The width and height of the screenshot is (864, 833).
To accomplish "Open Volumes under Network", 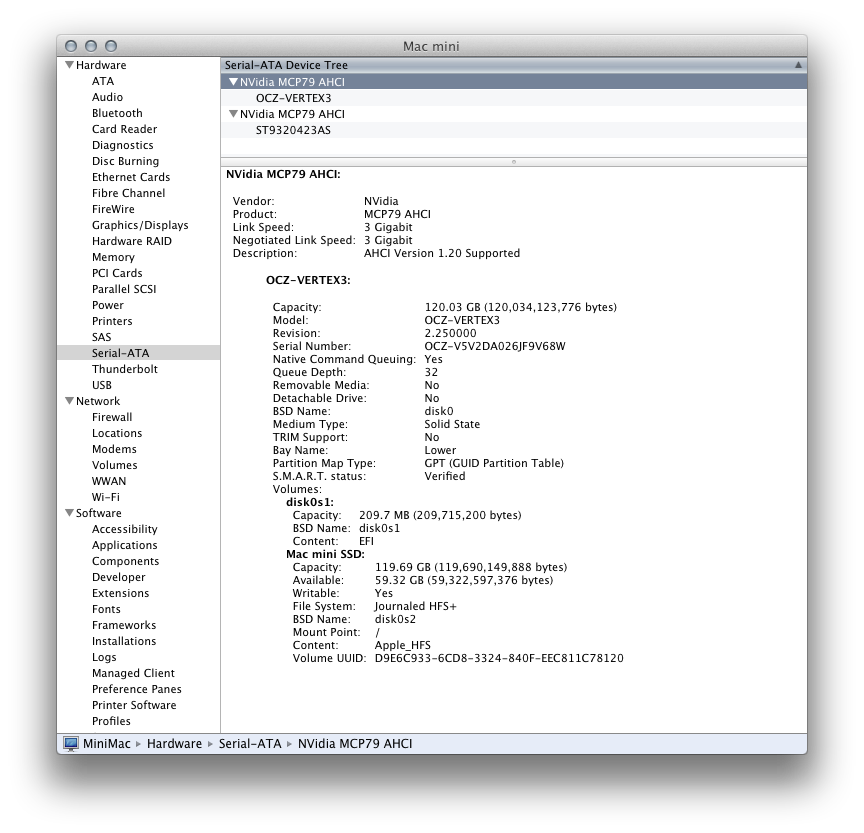I will [115, 465].
